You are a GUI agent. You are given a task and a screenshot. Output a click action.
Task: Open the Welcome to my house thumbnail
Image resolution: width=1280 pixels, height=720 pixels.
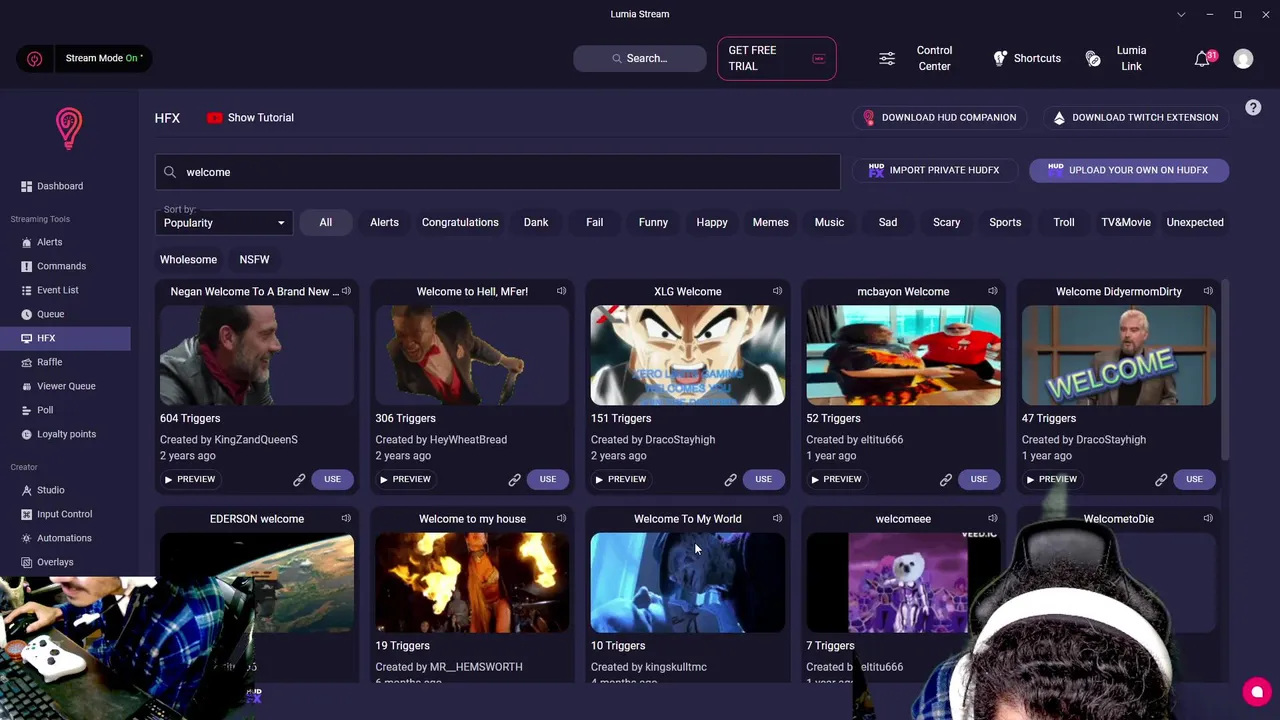pyautogui.click(x=472, y=582)
